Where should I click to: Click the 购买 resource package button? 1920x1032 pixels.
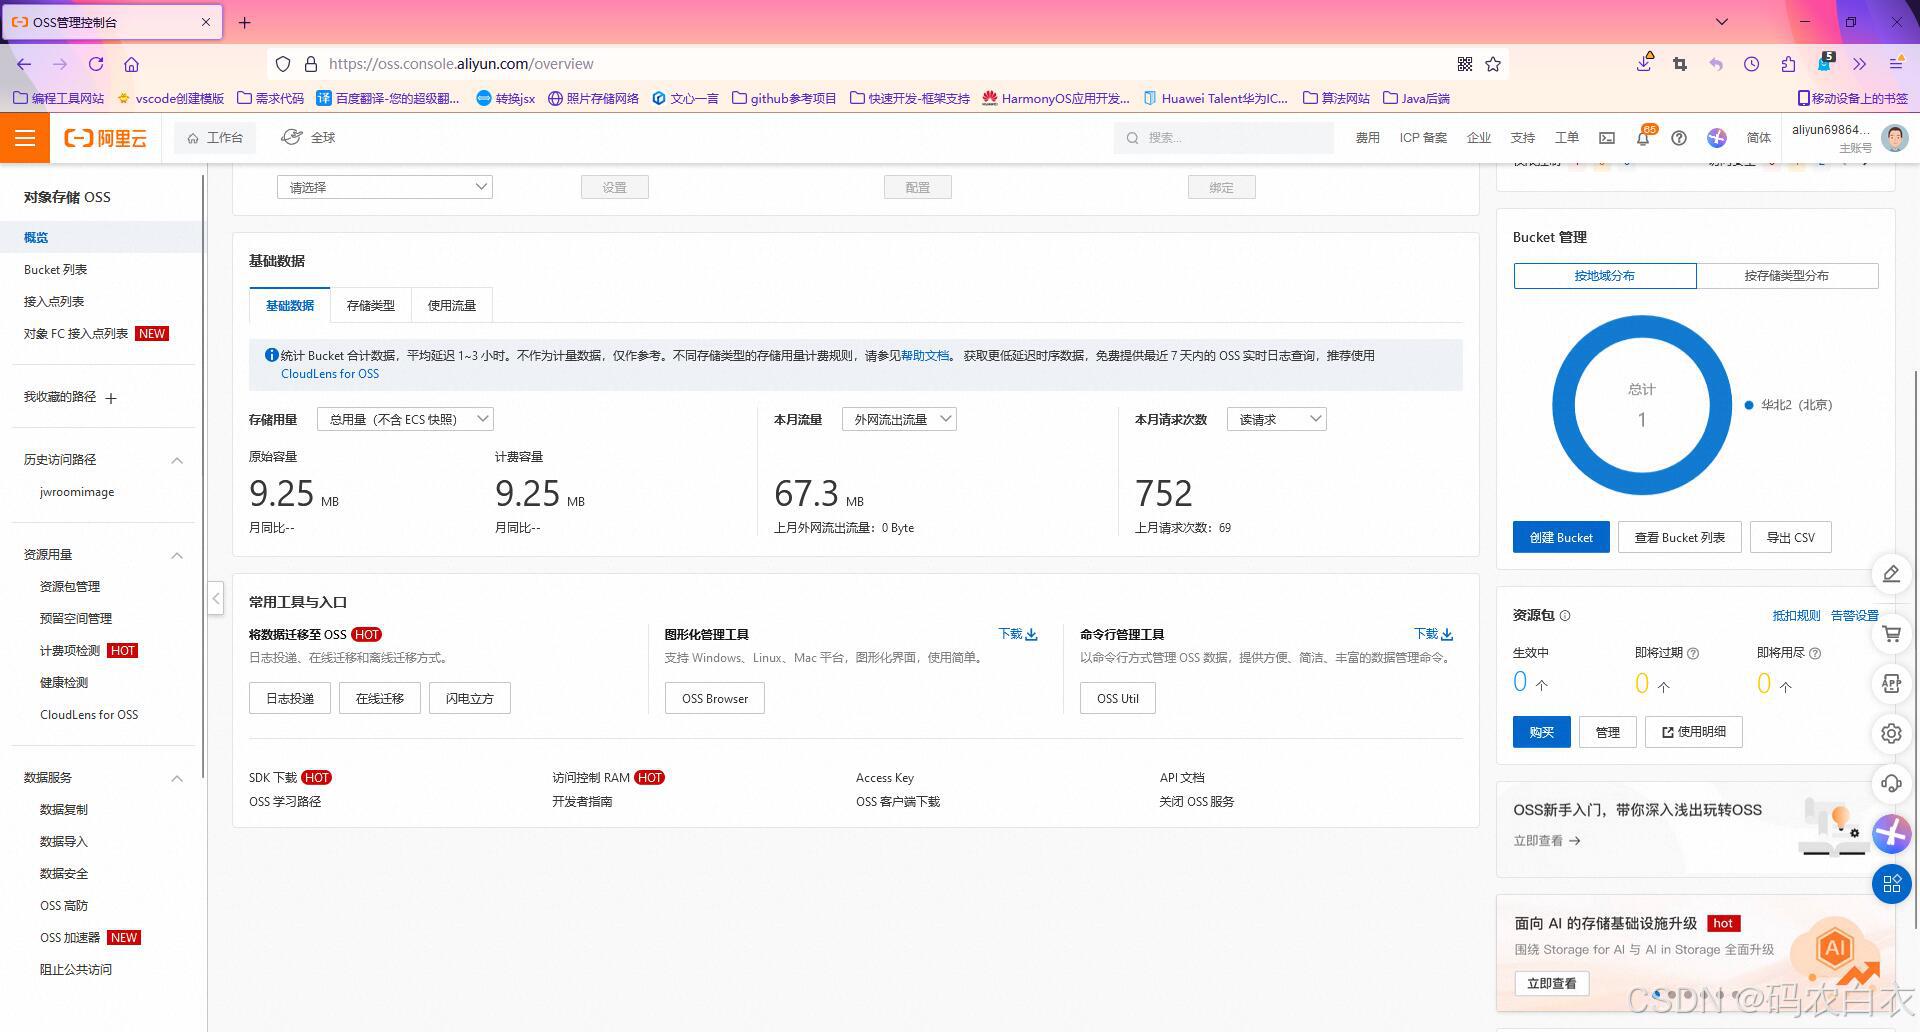(1542, 732)
